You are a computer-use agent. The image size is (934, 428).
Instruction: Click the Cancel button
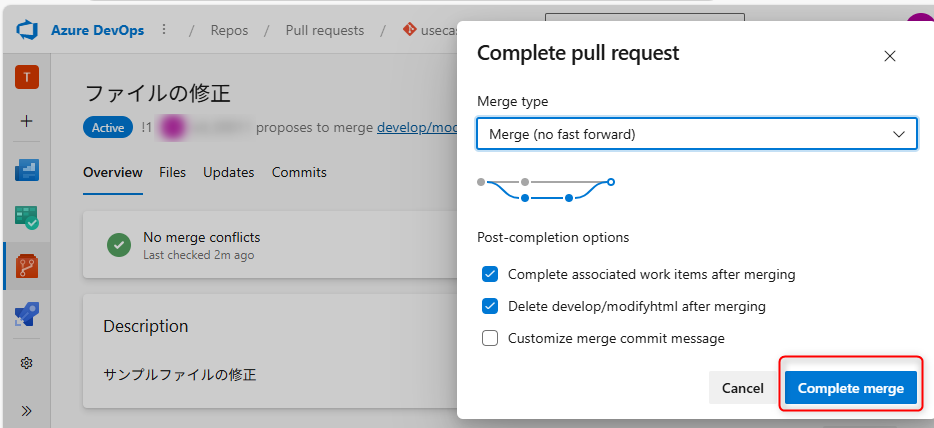coord(742,388)
